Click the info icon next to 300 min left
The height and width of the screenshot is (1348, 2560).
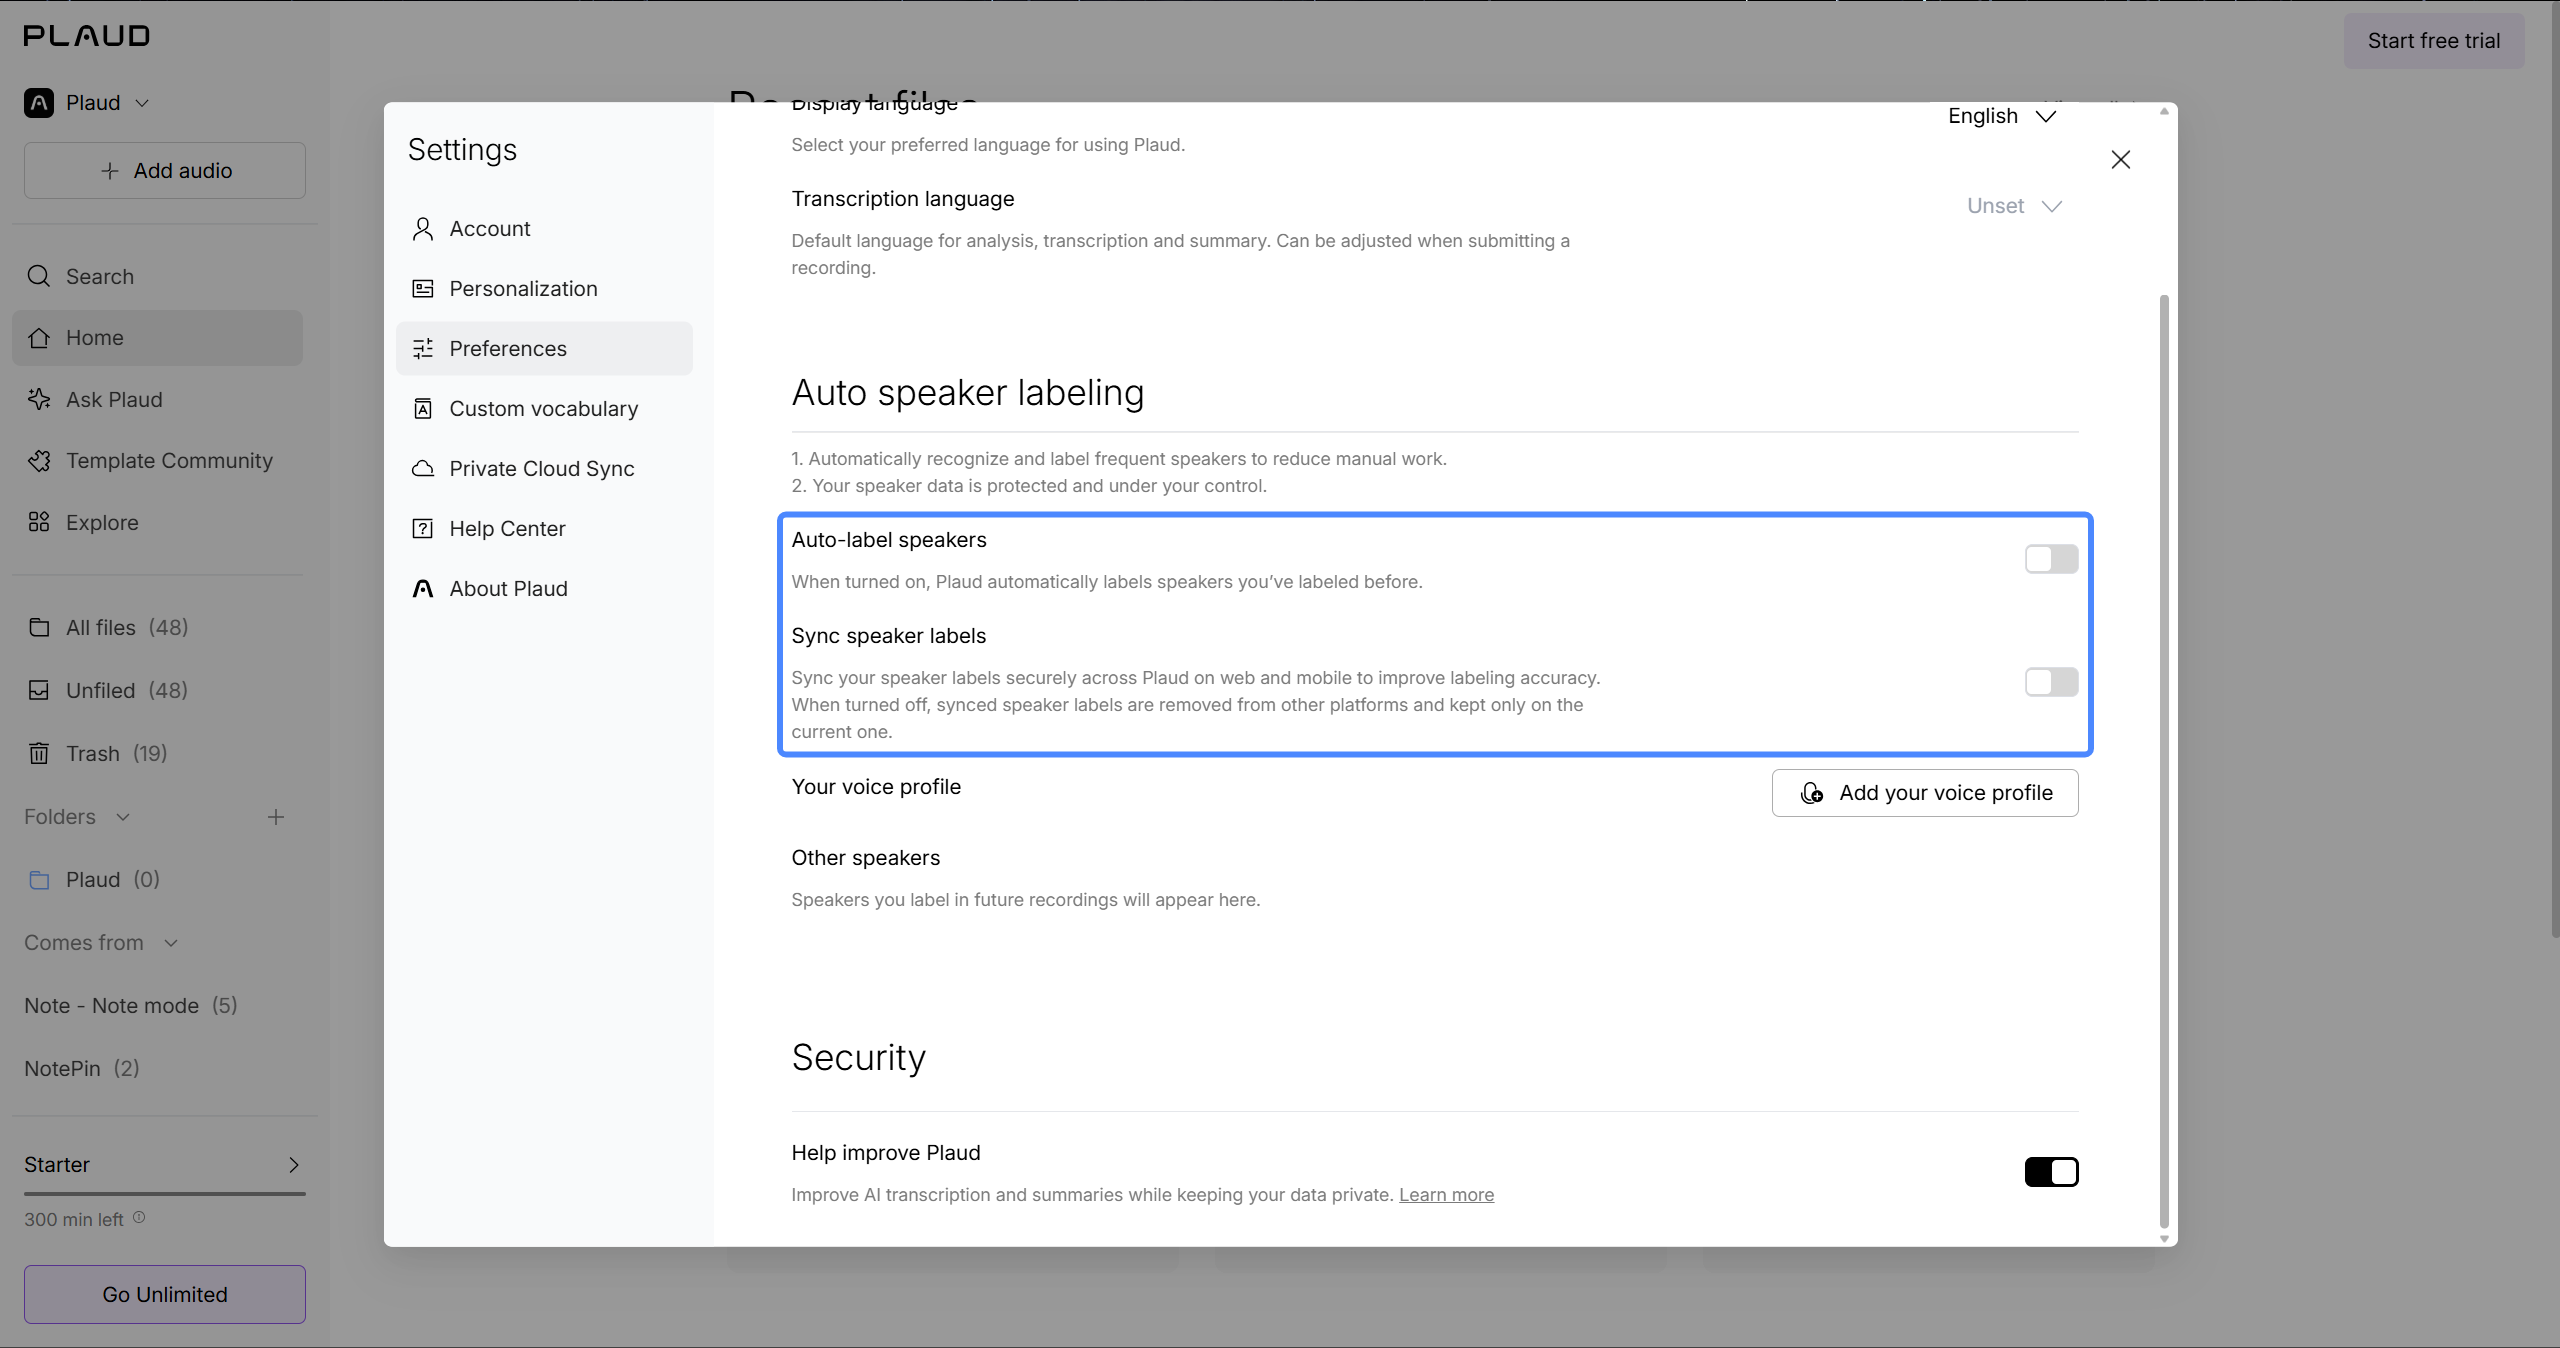pyautogui.click(x=139, y=1217)
